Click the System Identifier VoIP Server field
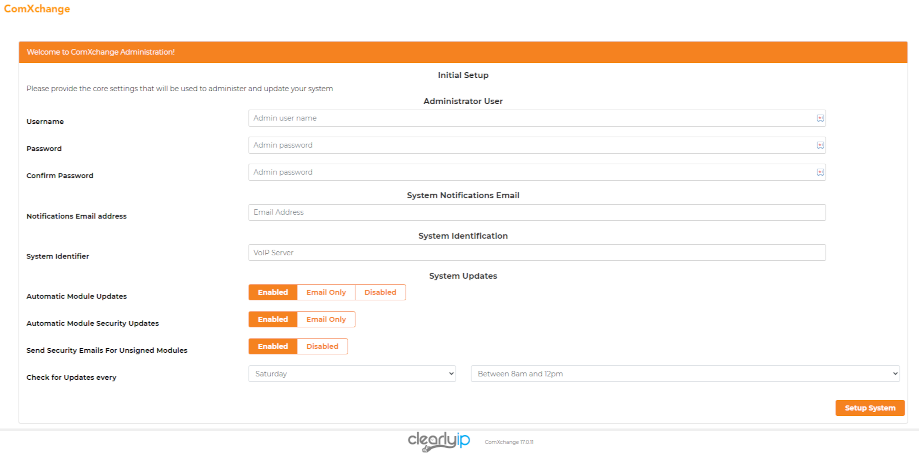 [x=536, y=253]
